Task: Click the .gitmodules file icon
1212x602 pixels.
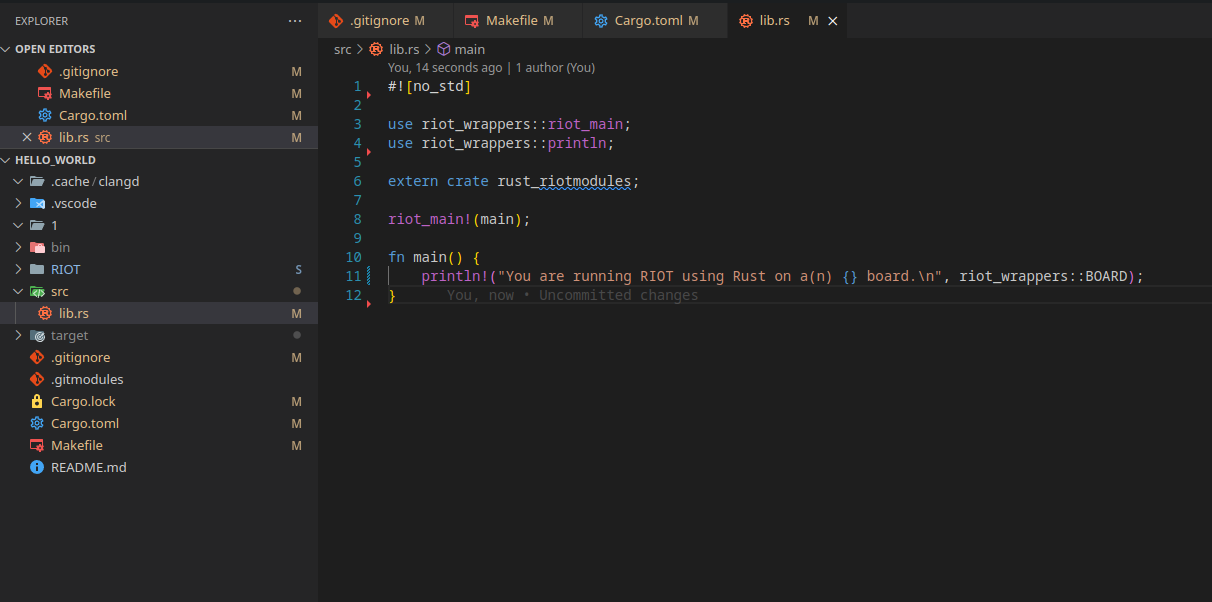Action: pyautogui.click(x=37, y=379)
